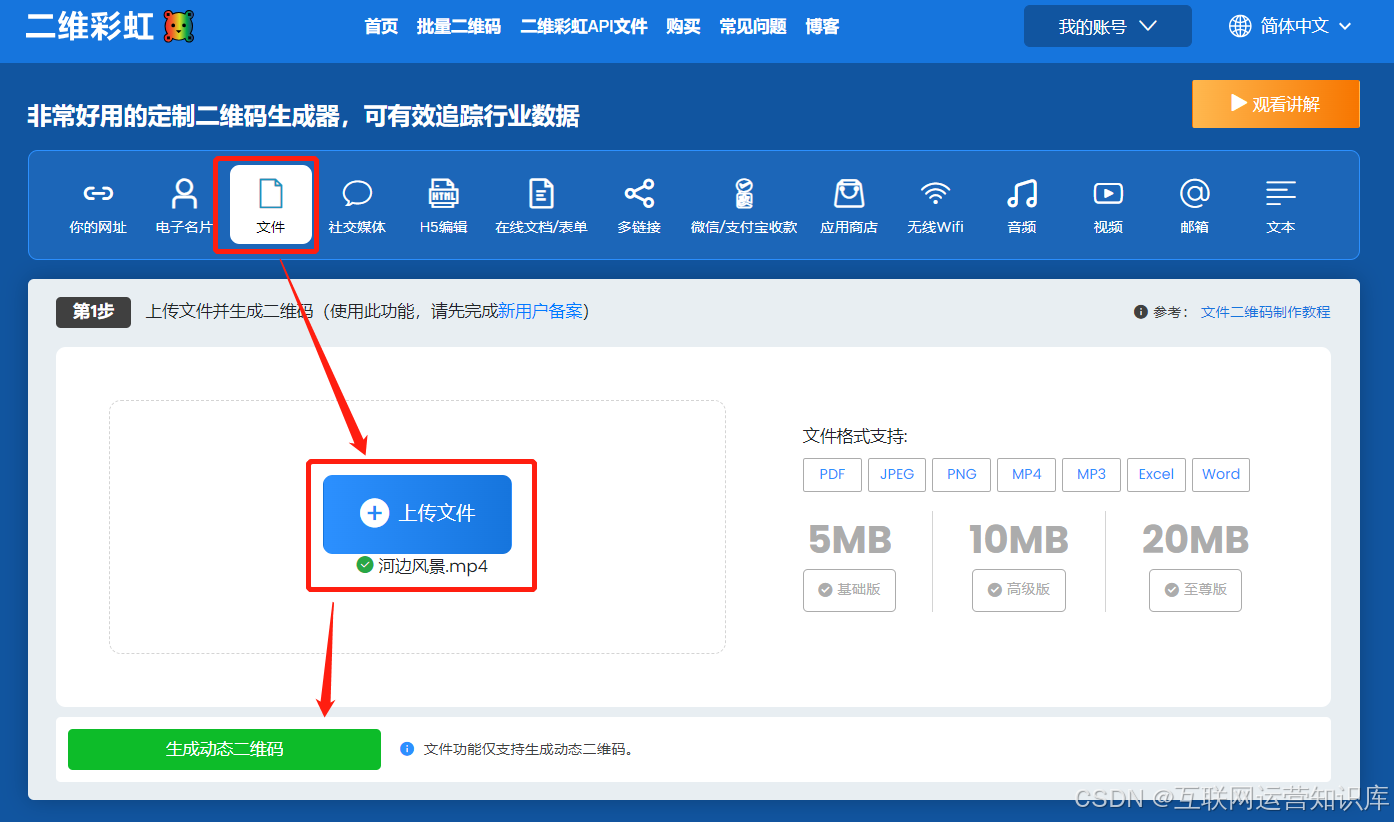
Task: Choose the 在线文档/表单 document icon
Action: (x=541, y=193)
